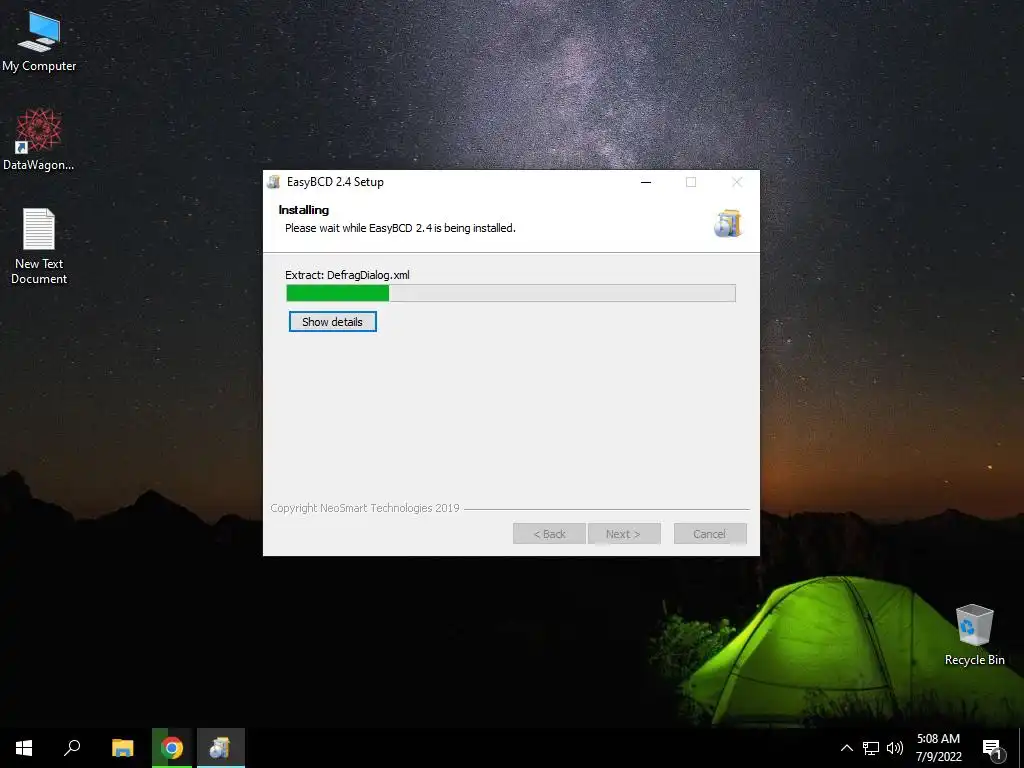Click the setup window's disabled maximize button

point(691,182)
